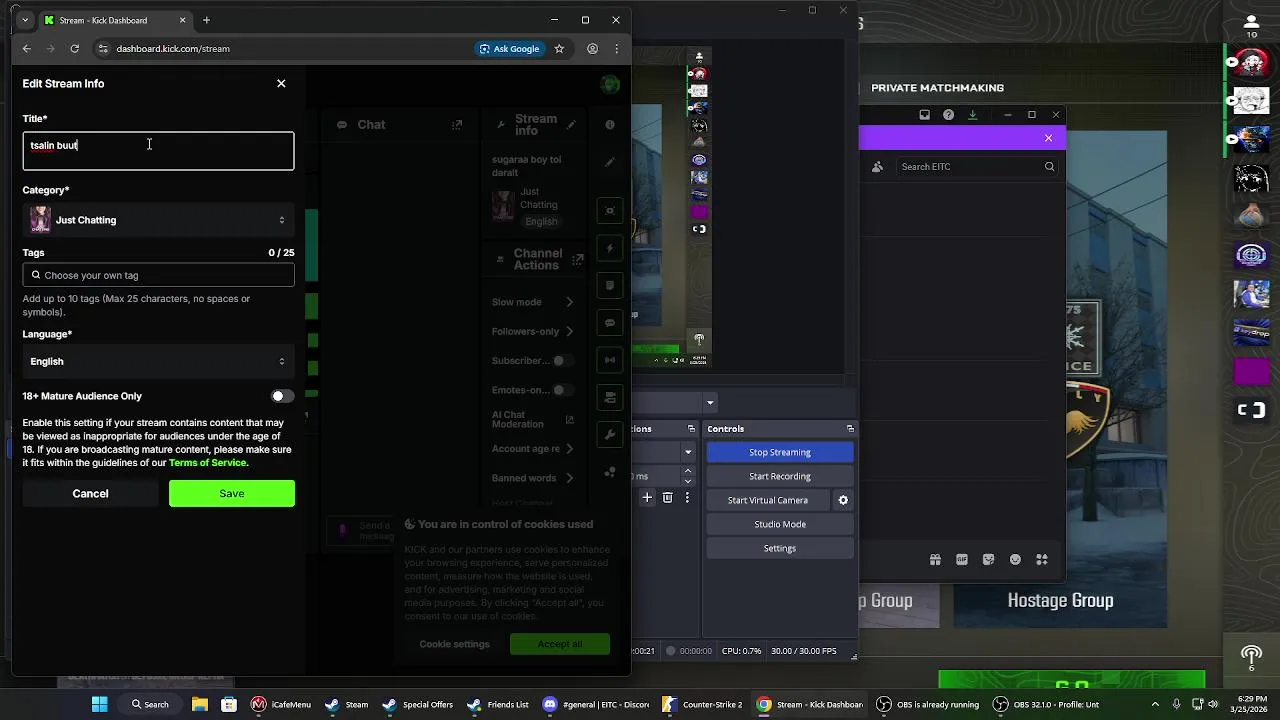This screenshot has width=1280, height=720.
Task: Bookmark this page with star icon
Action: click(x=559, y=48)
